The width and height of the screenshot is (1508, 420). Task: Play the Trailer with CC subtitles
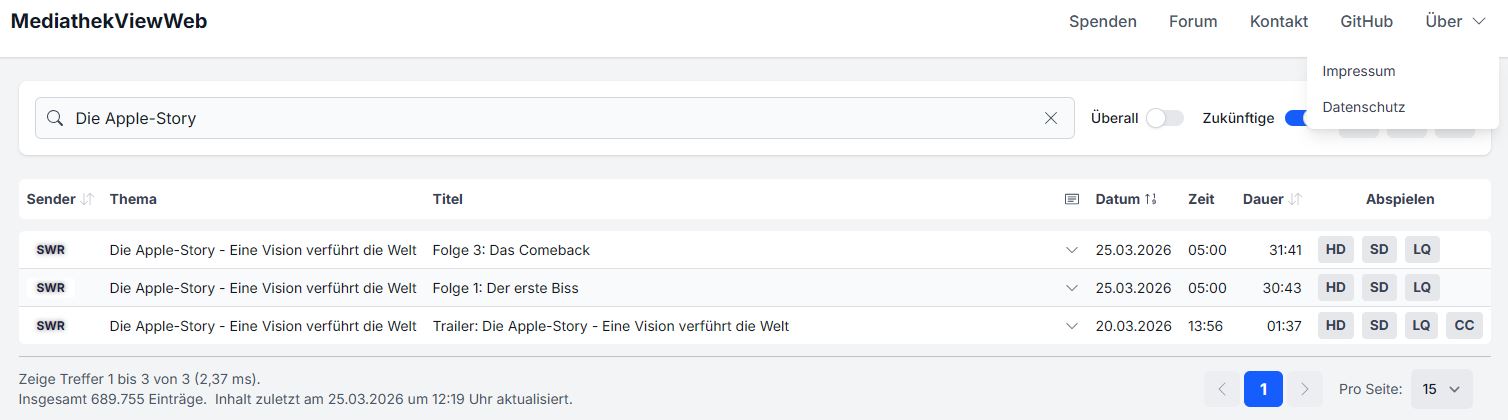[x=1464, y=326]
